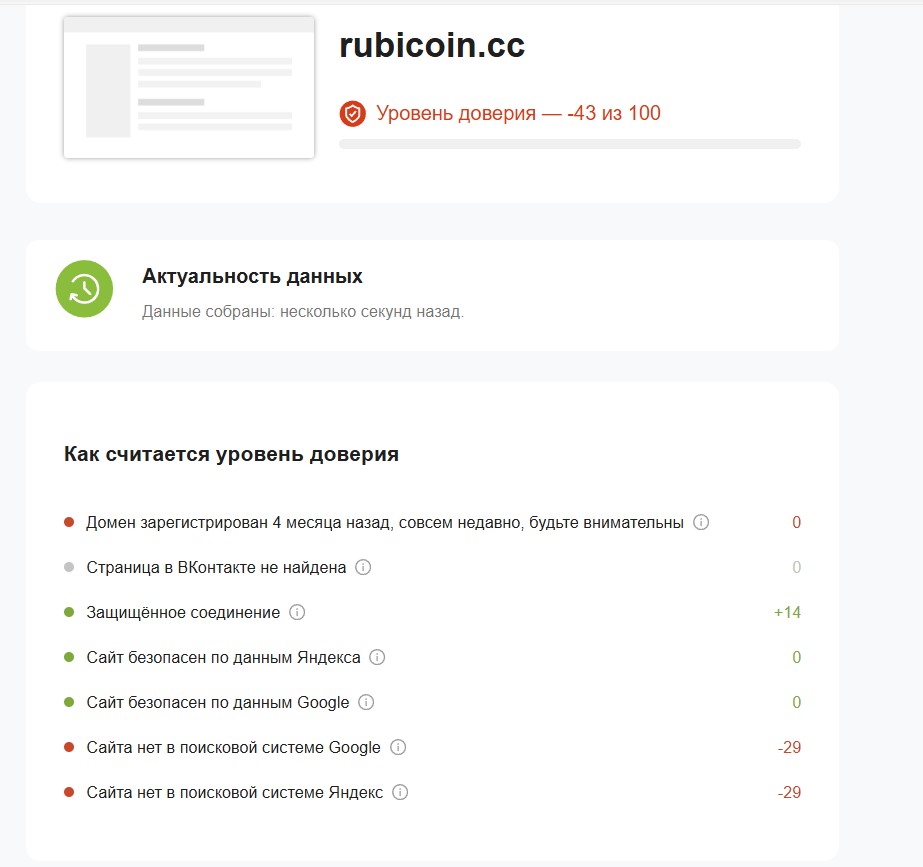
Task: Click the rubicoin.cc site preview thumbnail
Action: coord(189,87)
